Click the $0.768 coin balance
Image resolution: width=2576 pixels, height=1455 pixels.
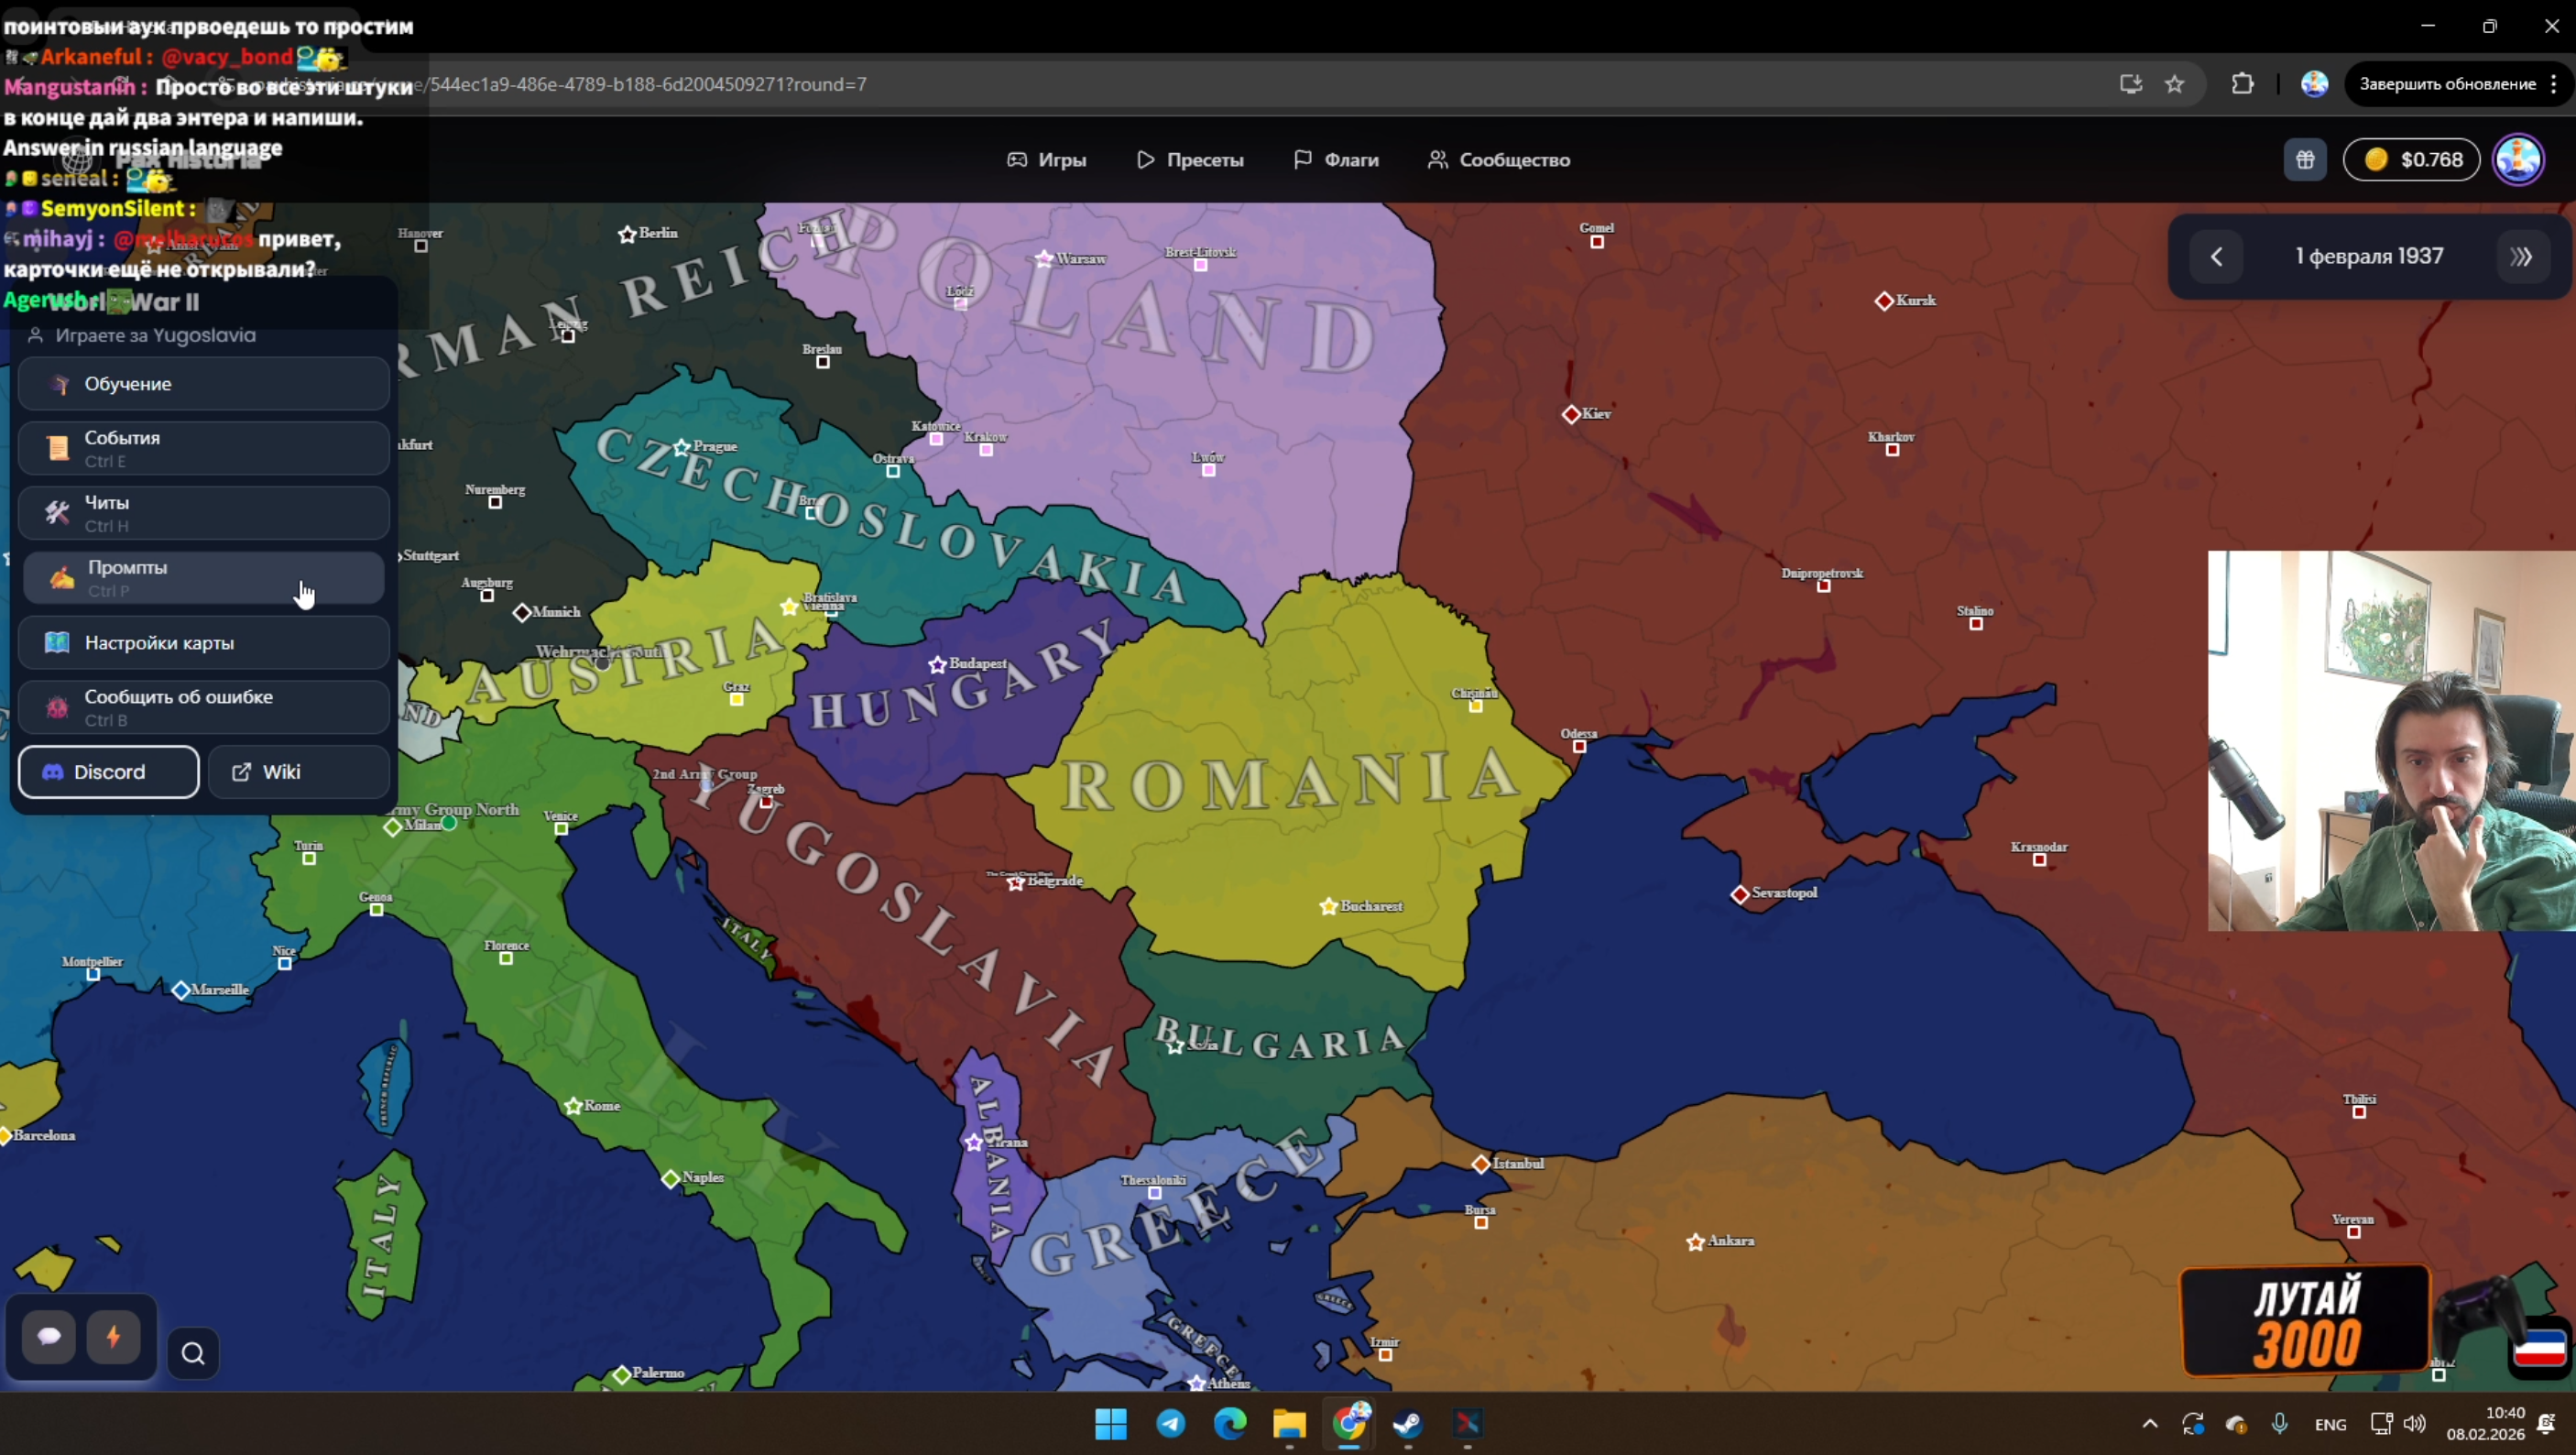pyautogui.click(x=2411, y=160)
